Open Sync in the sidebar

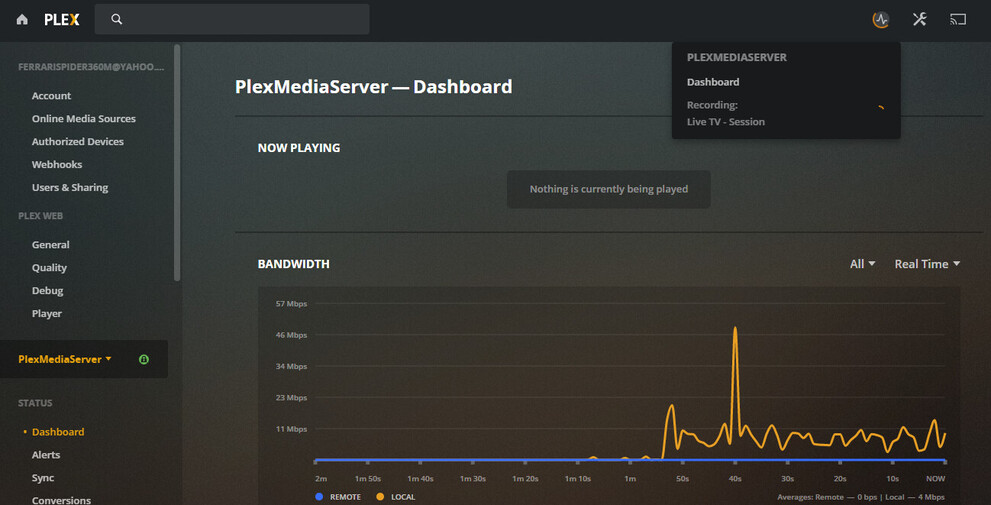pyautogui.click(x=43, y=478)
